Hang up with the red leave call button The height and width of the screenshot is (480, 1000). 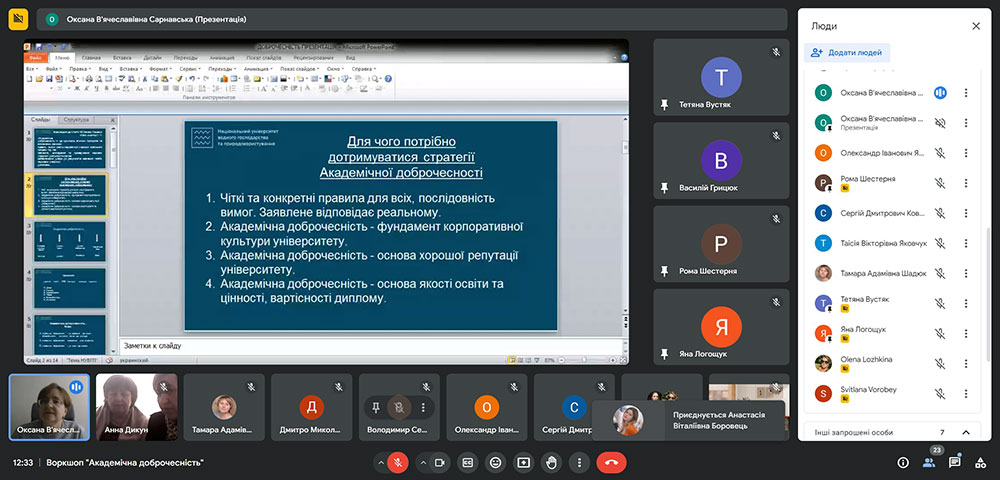(x=611, y=463)
